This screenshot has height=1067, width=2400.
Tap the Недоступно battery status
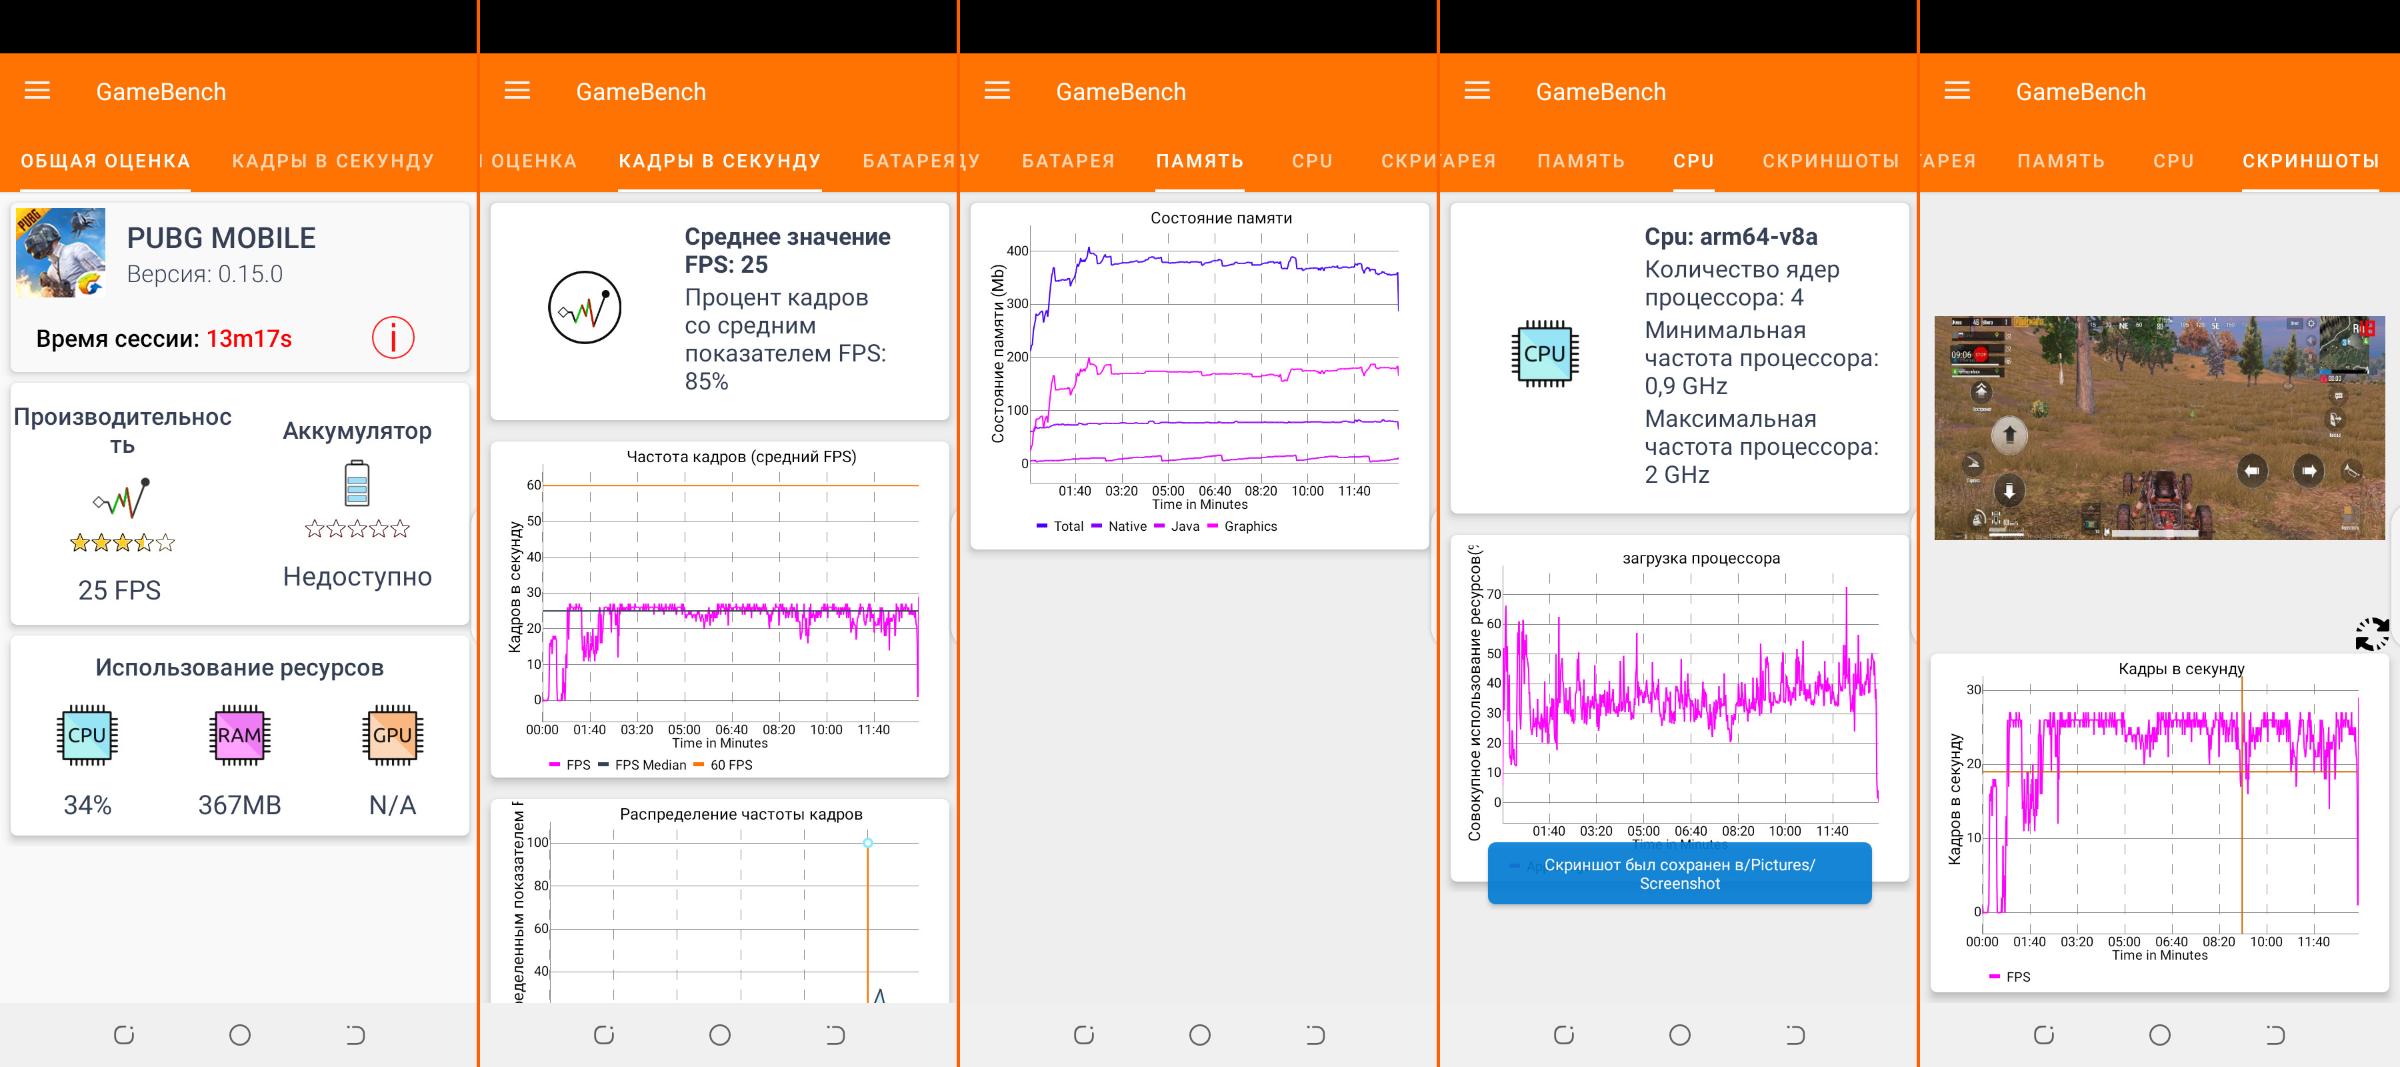pos(357,576)
